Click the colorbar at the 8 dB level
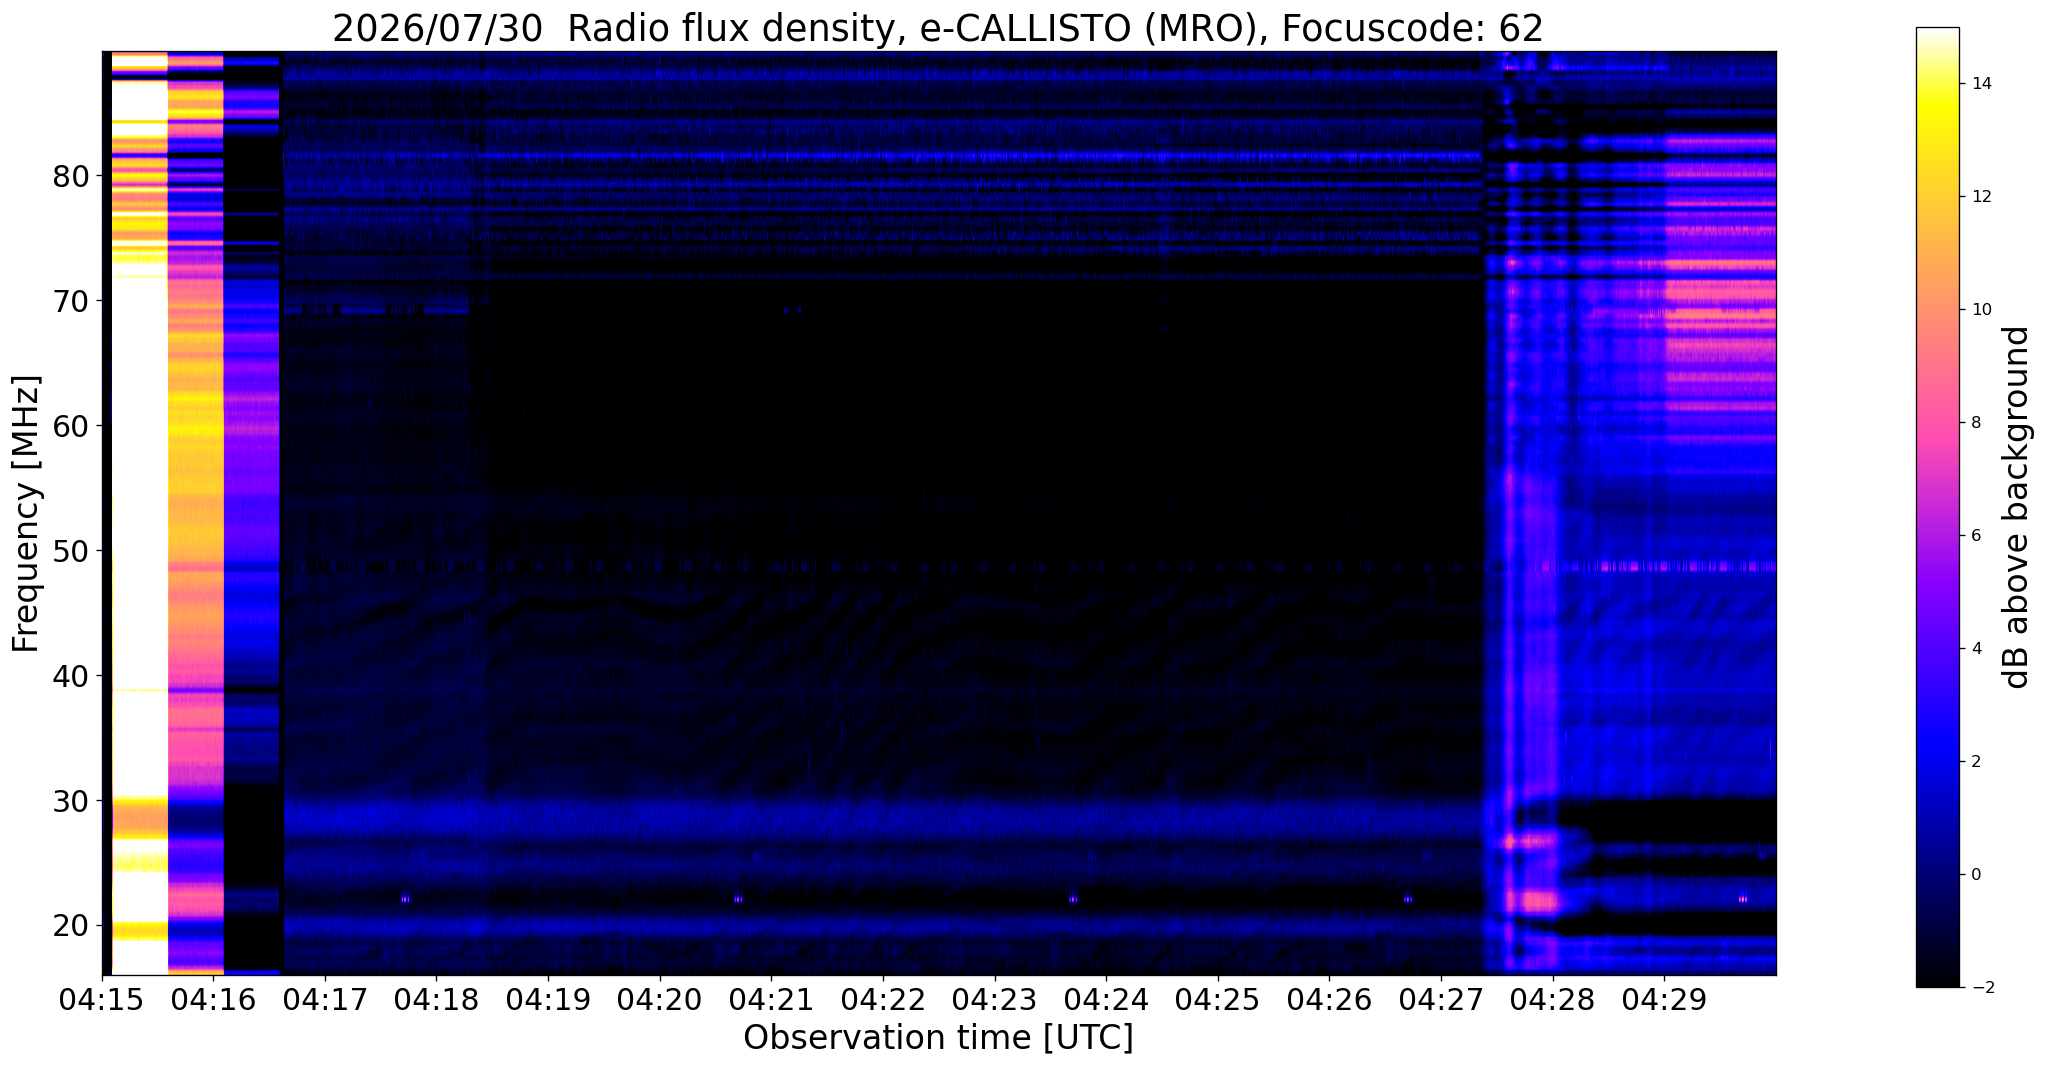2047x1067 pixels. pos(1937,423)
